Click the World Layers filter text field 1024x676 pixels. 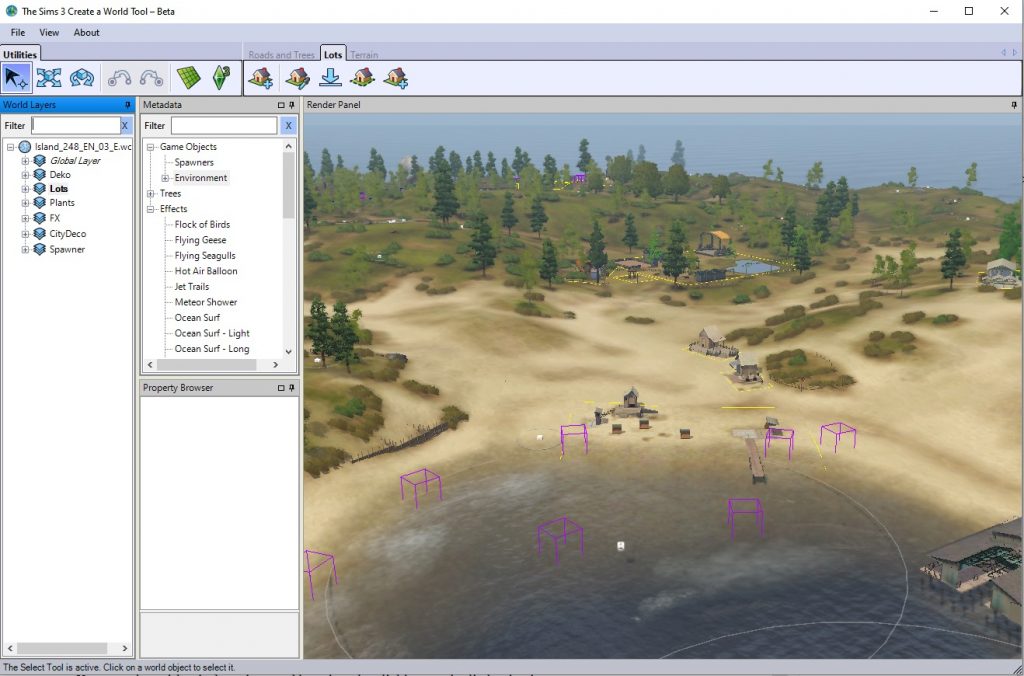tap(75, 126)
